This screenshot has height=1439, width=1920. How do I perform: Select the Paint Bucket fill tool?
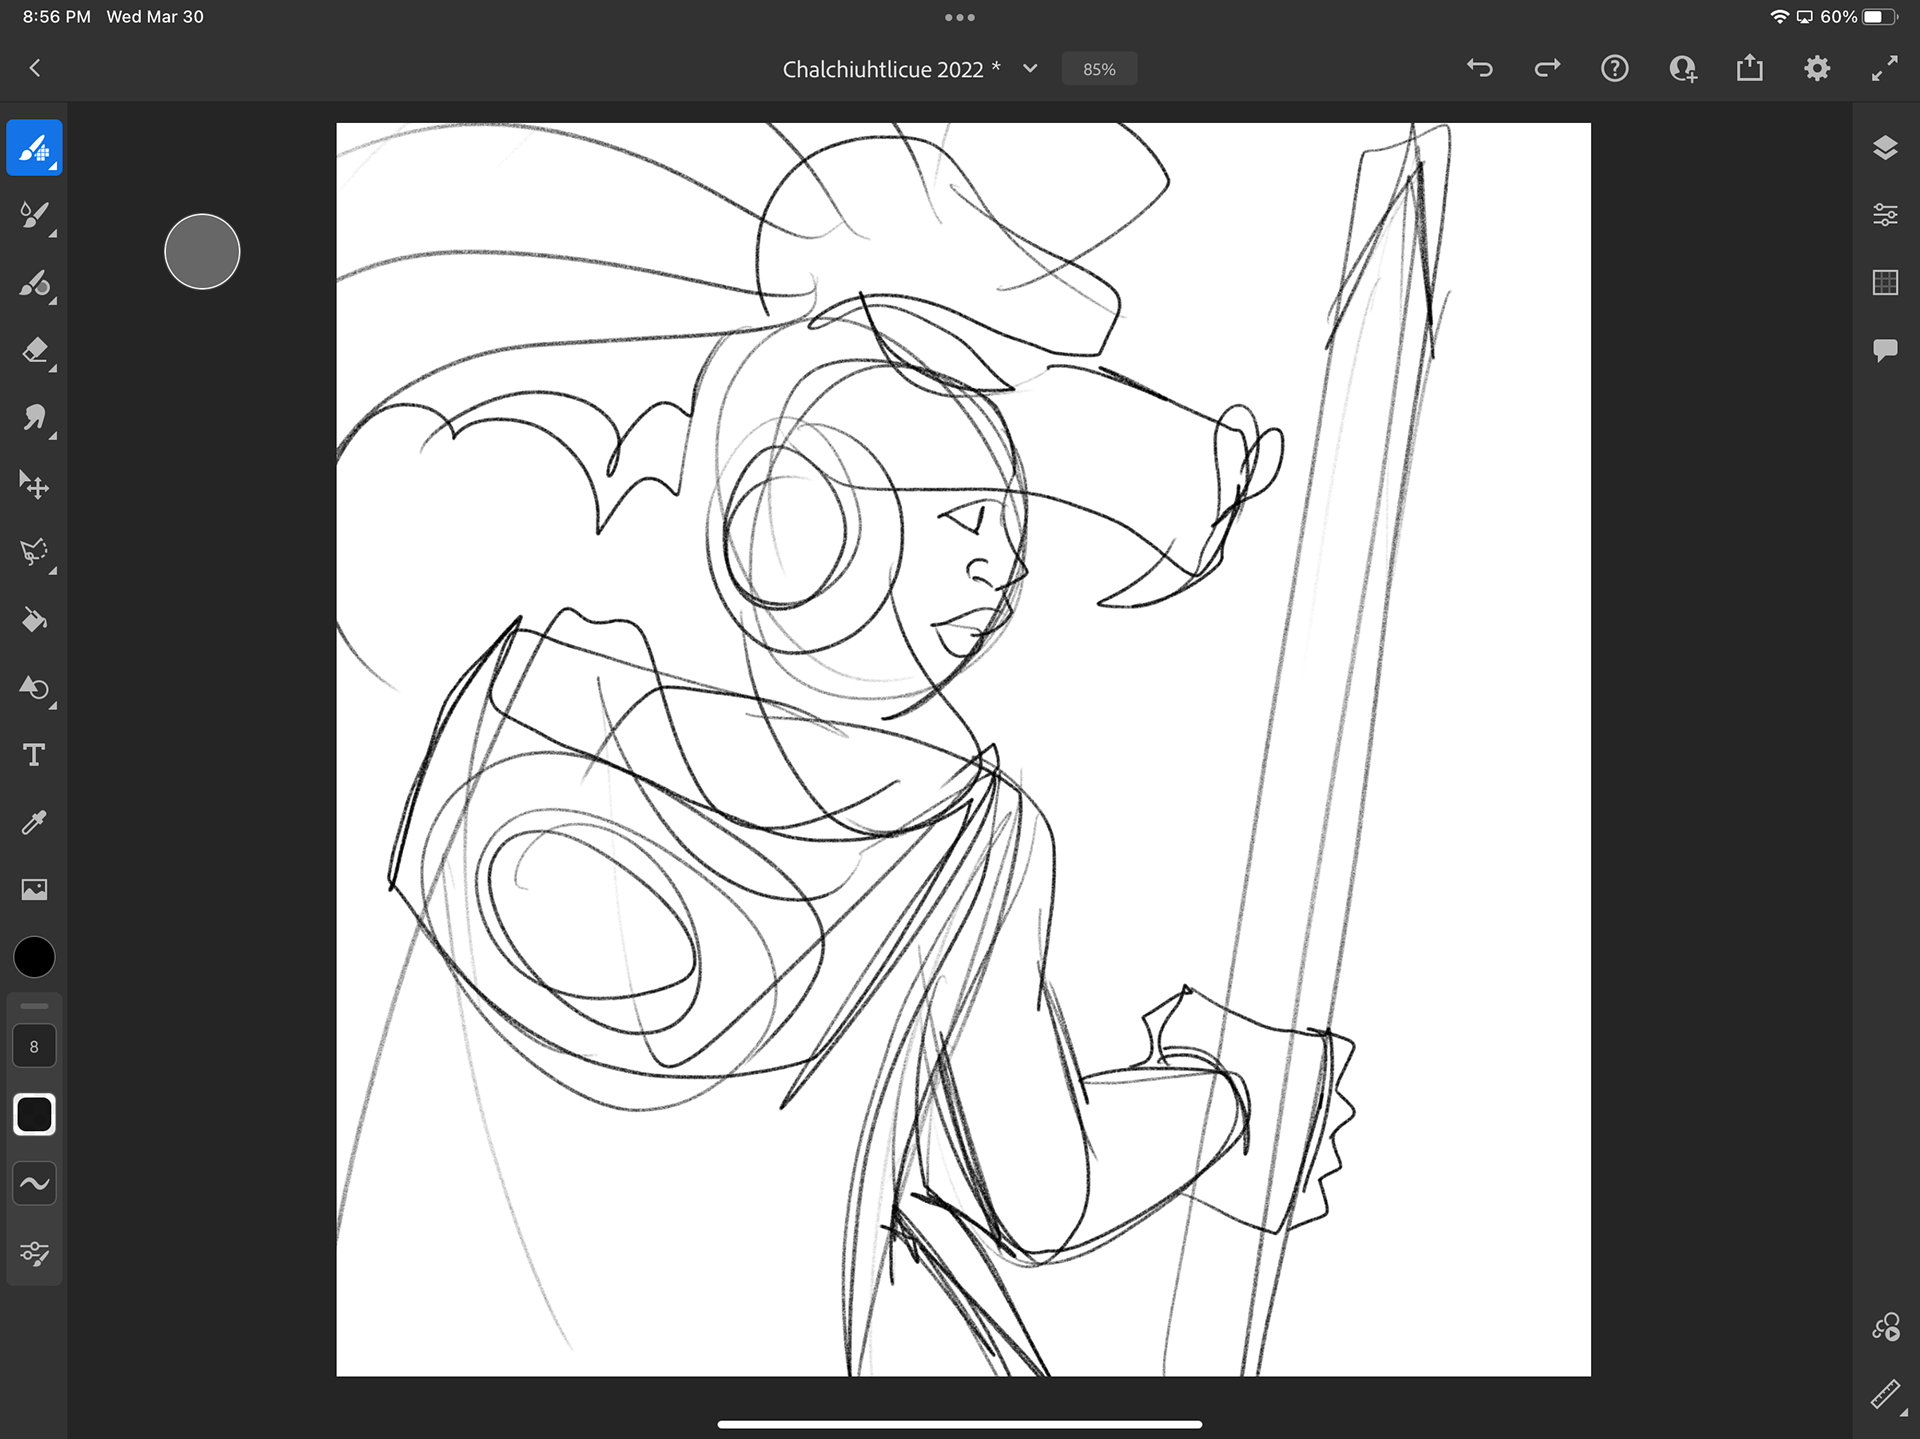click(x=34, y=620)
